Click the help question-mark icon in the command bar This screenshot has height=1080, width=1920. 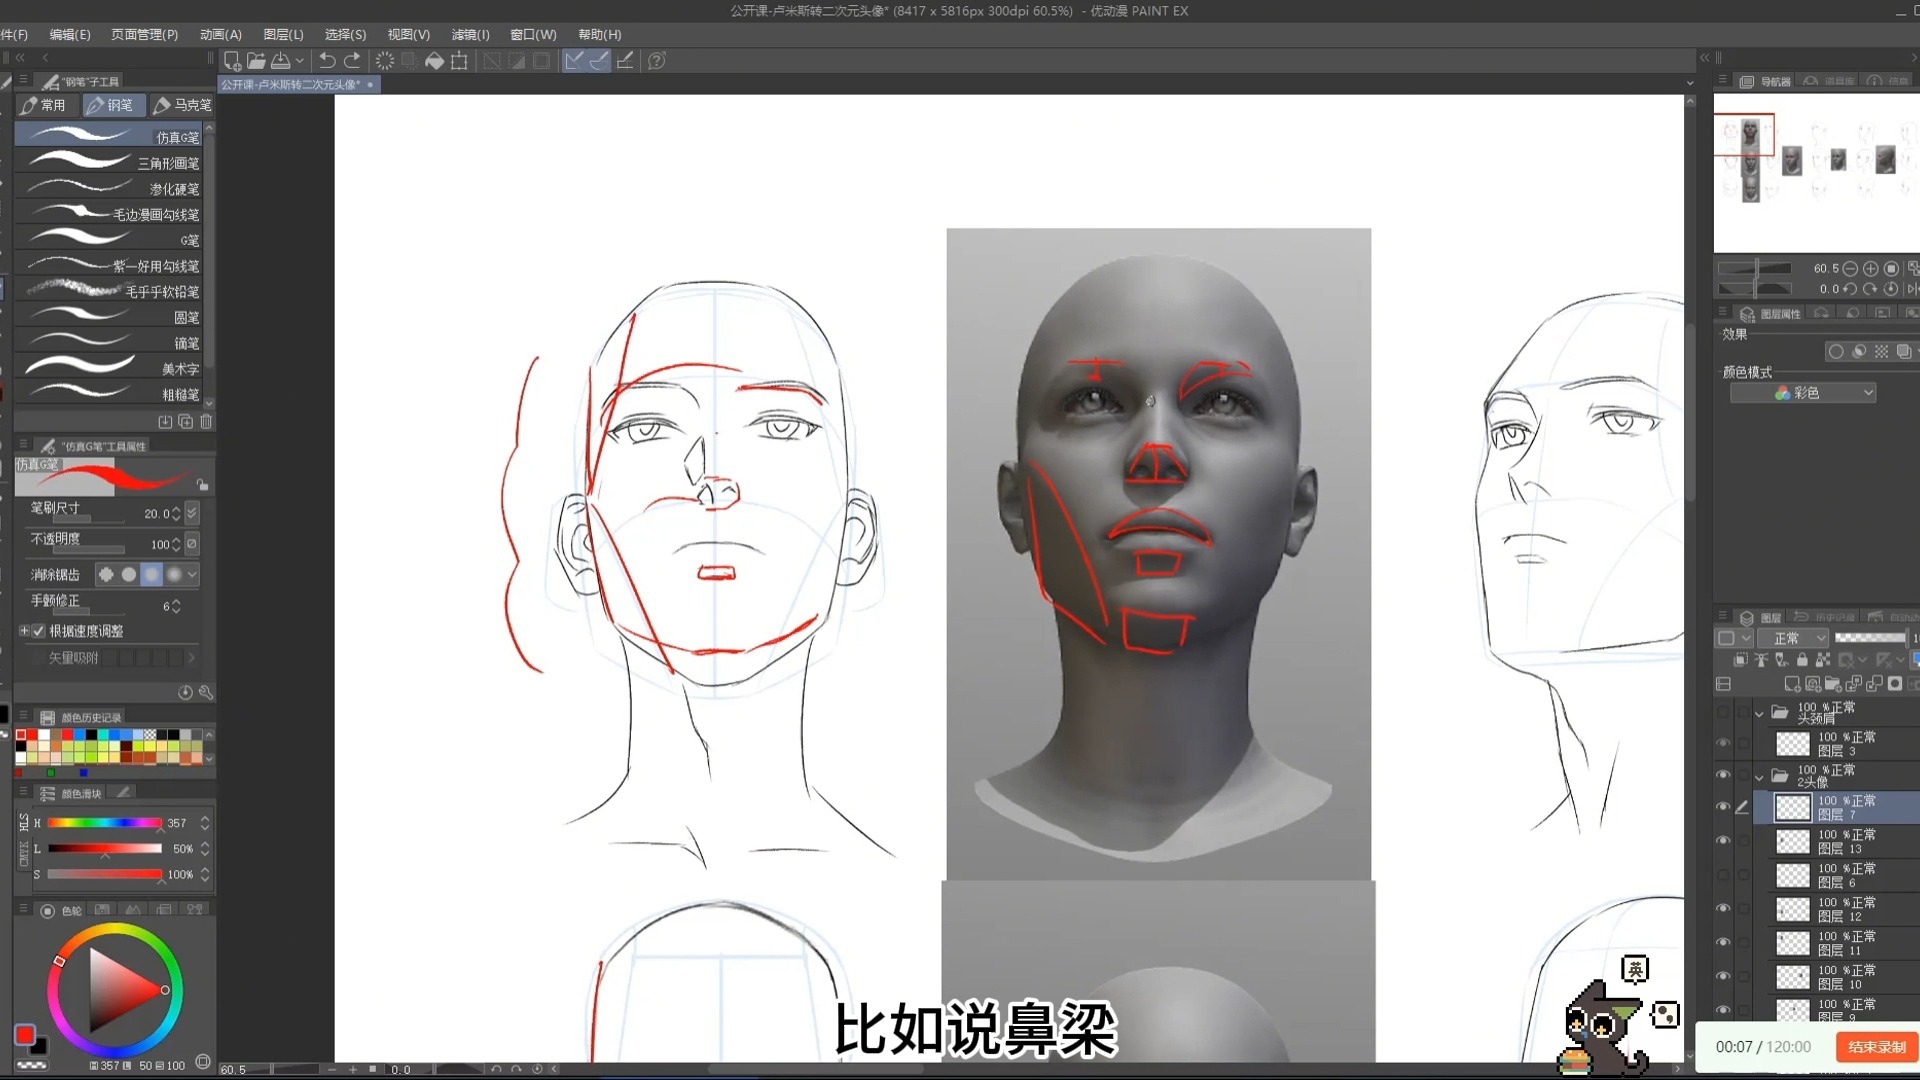[x=657, y=61]
